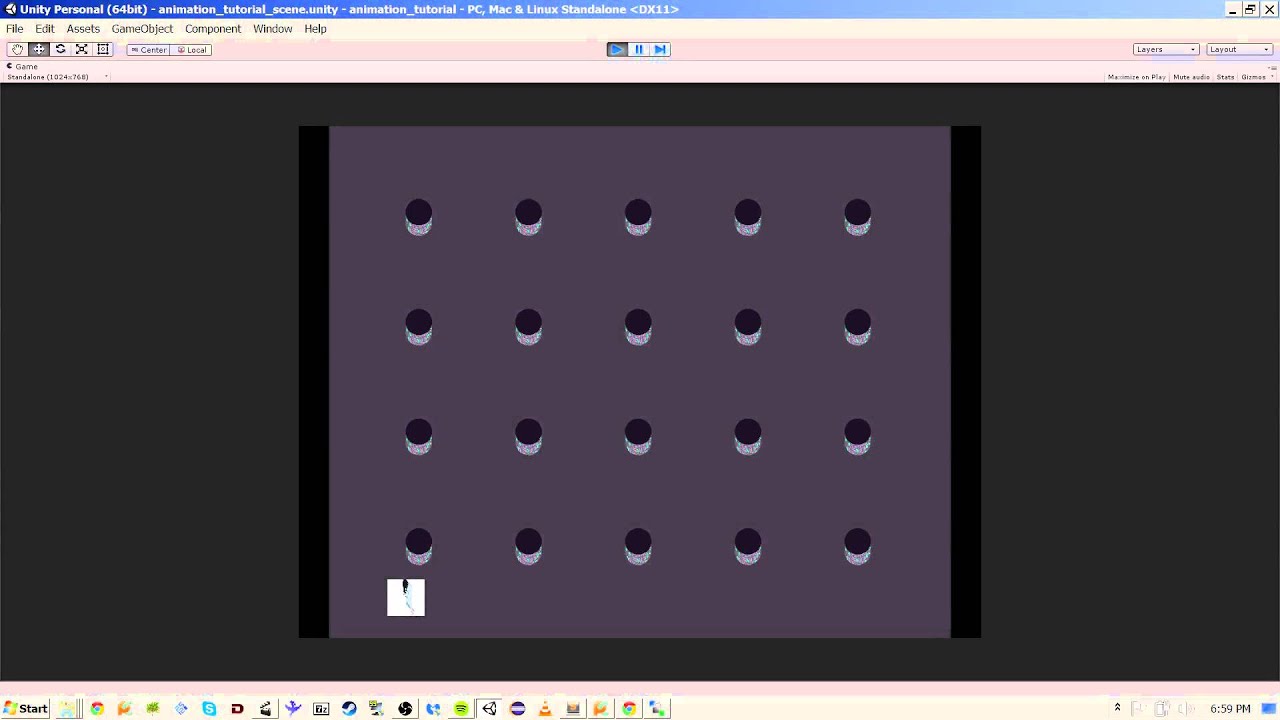Select the Rotate tool in toolbar
The image size is (1280, 720).
point(60,49)
